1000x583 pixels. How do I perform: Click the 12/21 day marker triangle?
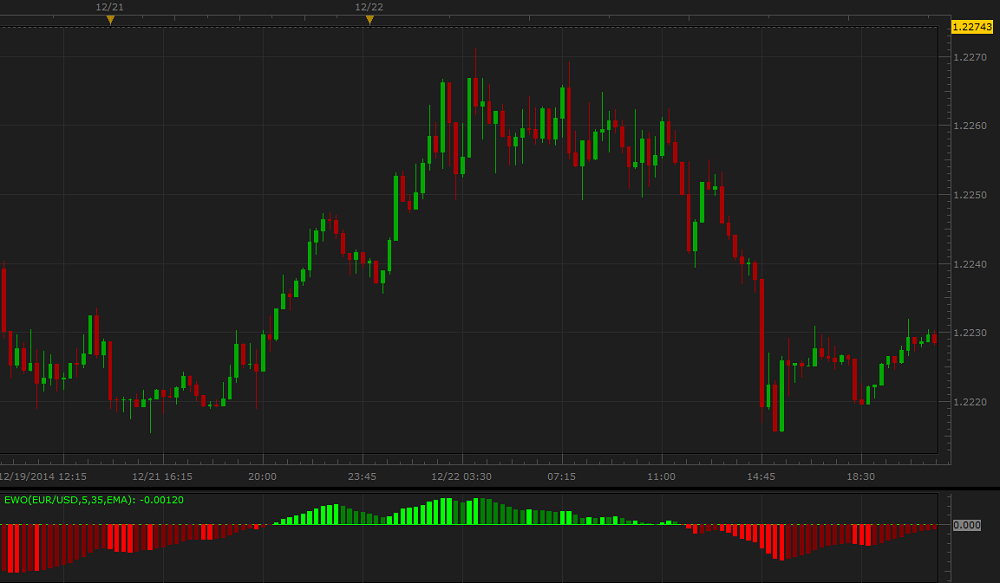[x=110, y=20]
